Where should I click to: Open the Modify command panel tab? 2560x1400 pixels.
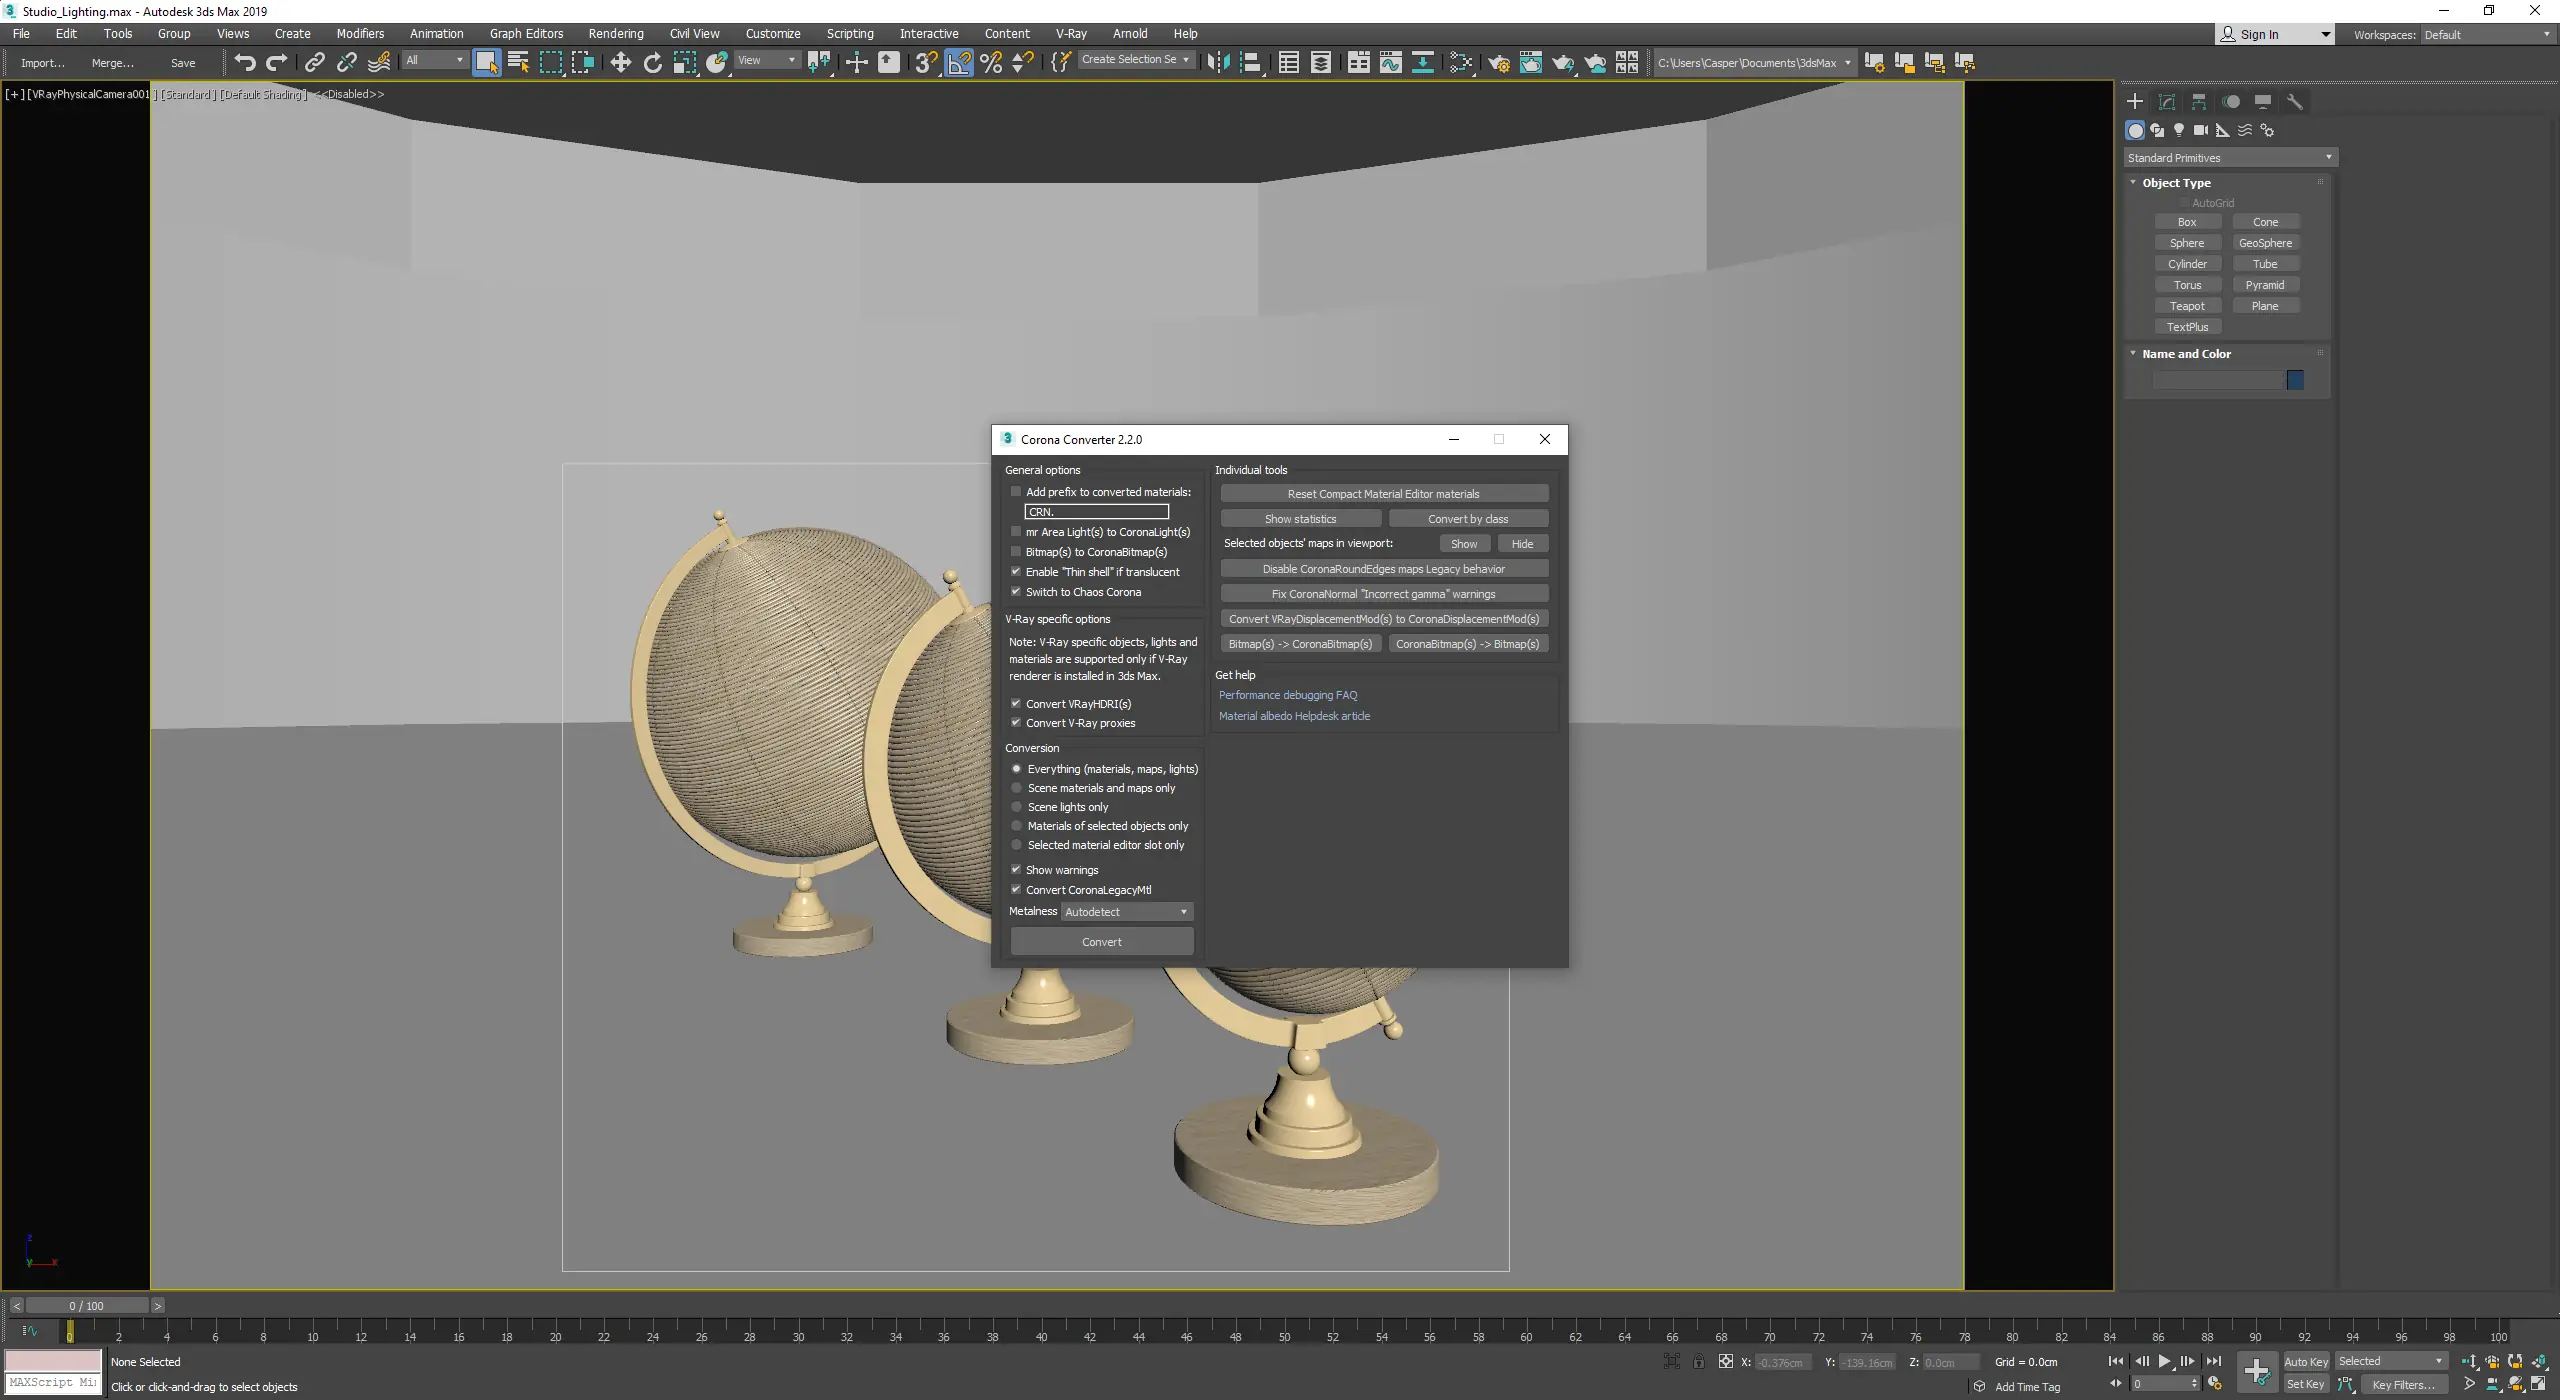click(x=2167, y=102)
